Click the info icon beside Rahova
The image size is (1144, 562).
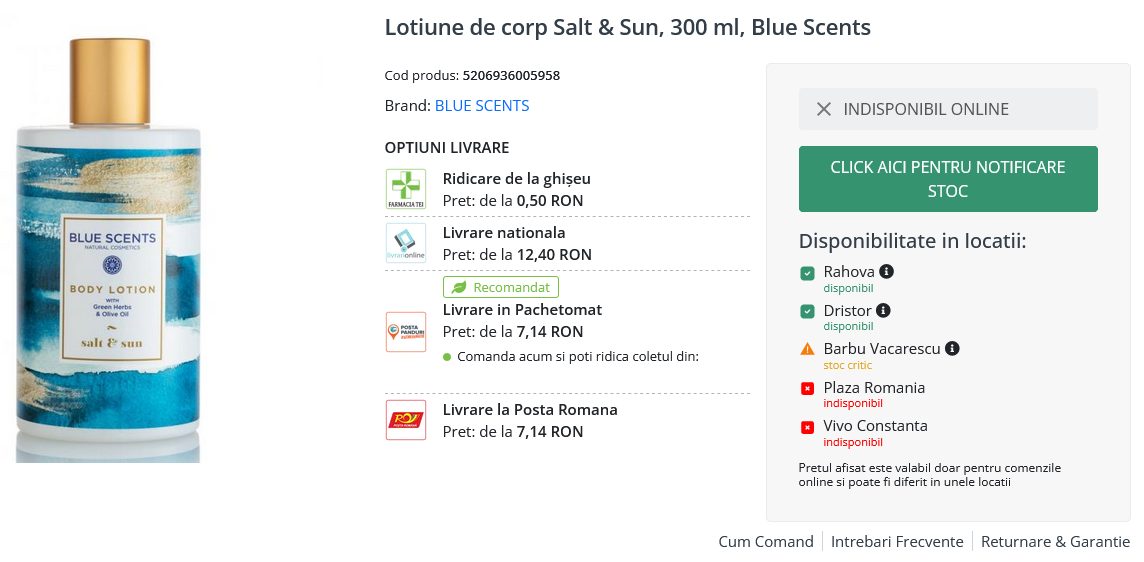click(886, 272)
